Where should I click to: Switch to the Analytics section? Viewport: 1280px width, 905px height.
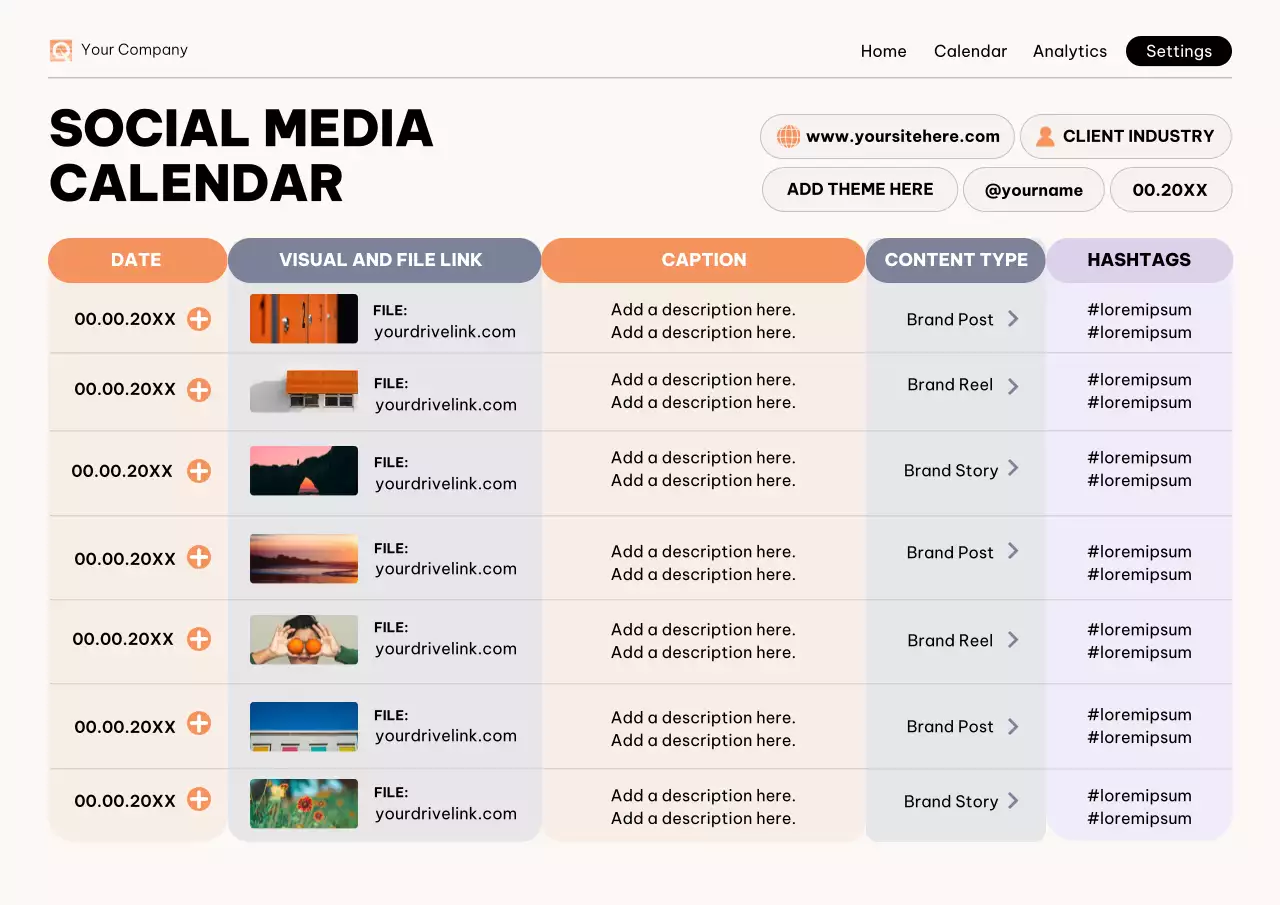pos(1069,51)
